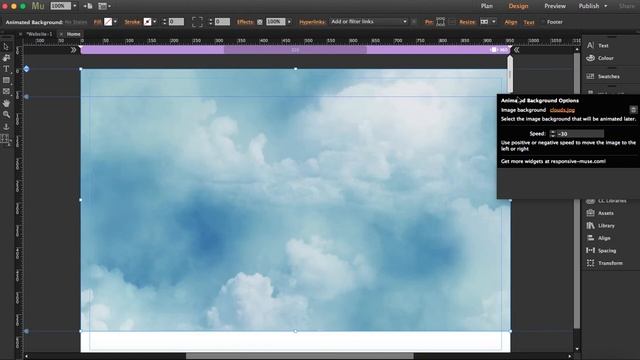Collapse right breakpoint bar double chevron
This screenshot has height=360, width=640.
coord(516,50)
